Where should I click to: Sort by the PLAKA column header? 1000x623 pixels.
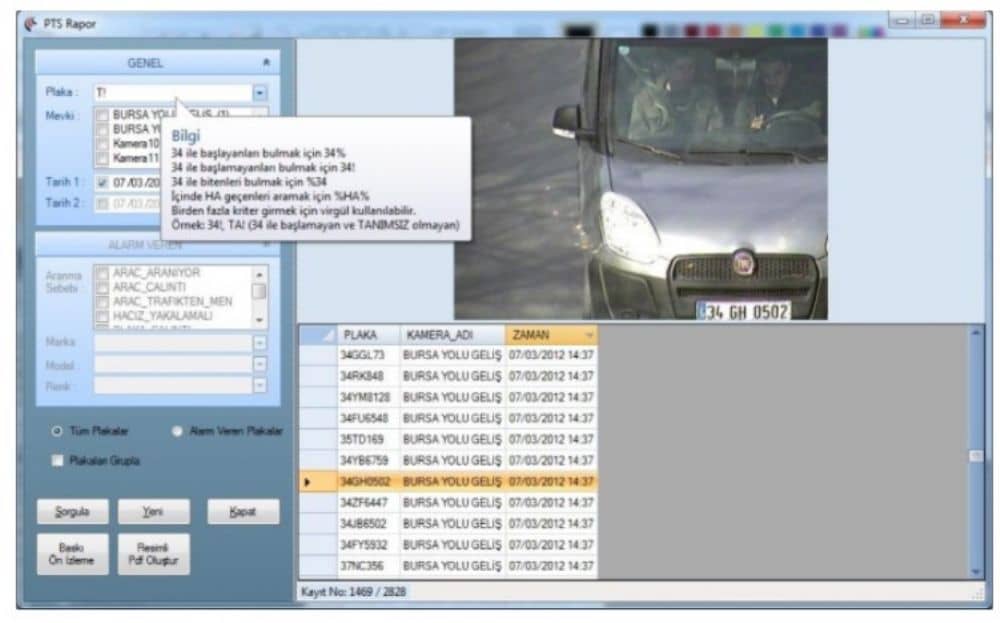coord(369,335)
